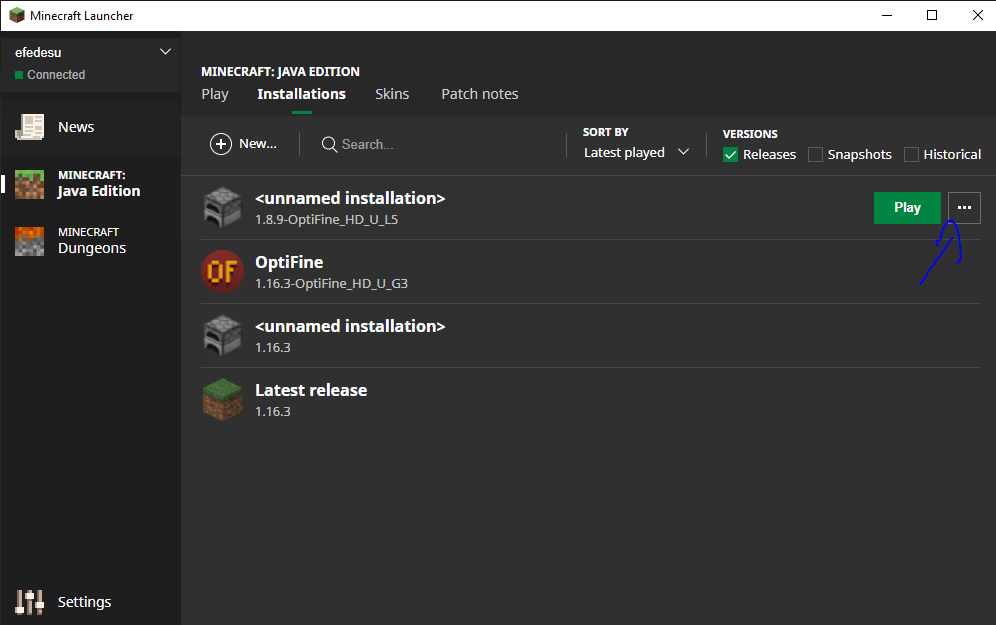
Task: Click furnace icon of 1.8.9-OptiFine installation
Action: tap(222, 207)
